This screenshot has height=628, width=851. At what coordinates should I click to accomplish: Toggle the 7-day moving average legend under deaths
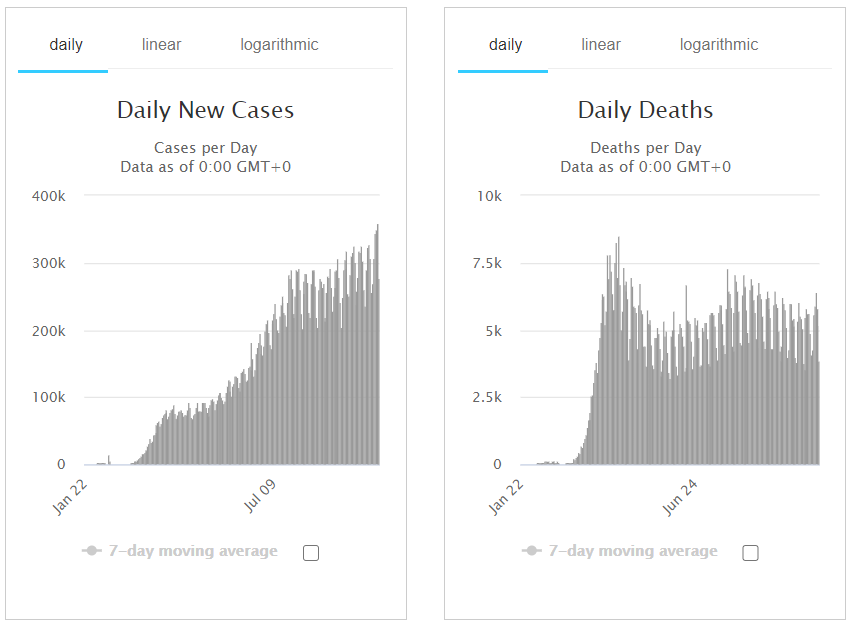634,551
